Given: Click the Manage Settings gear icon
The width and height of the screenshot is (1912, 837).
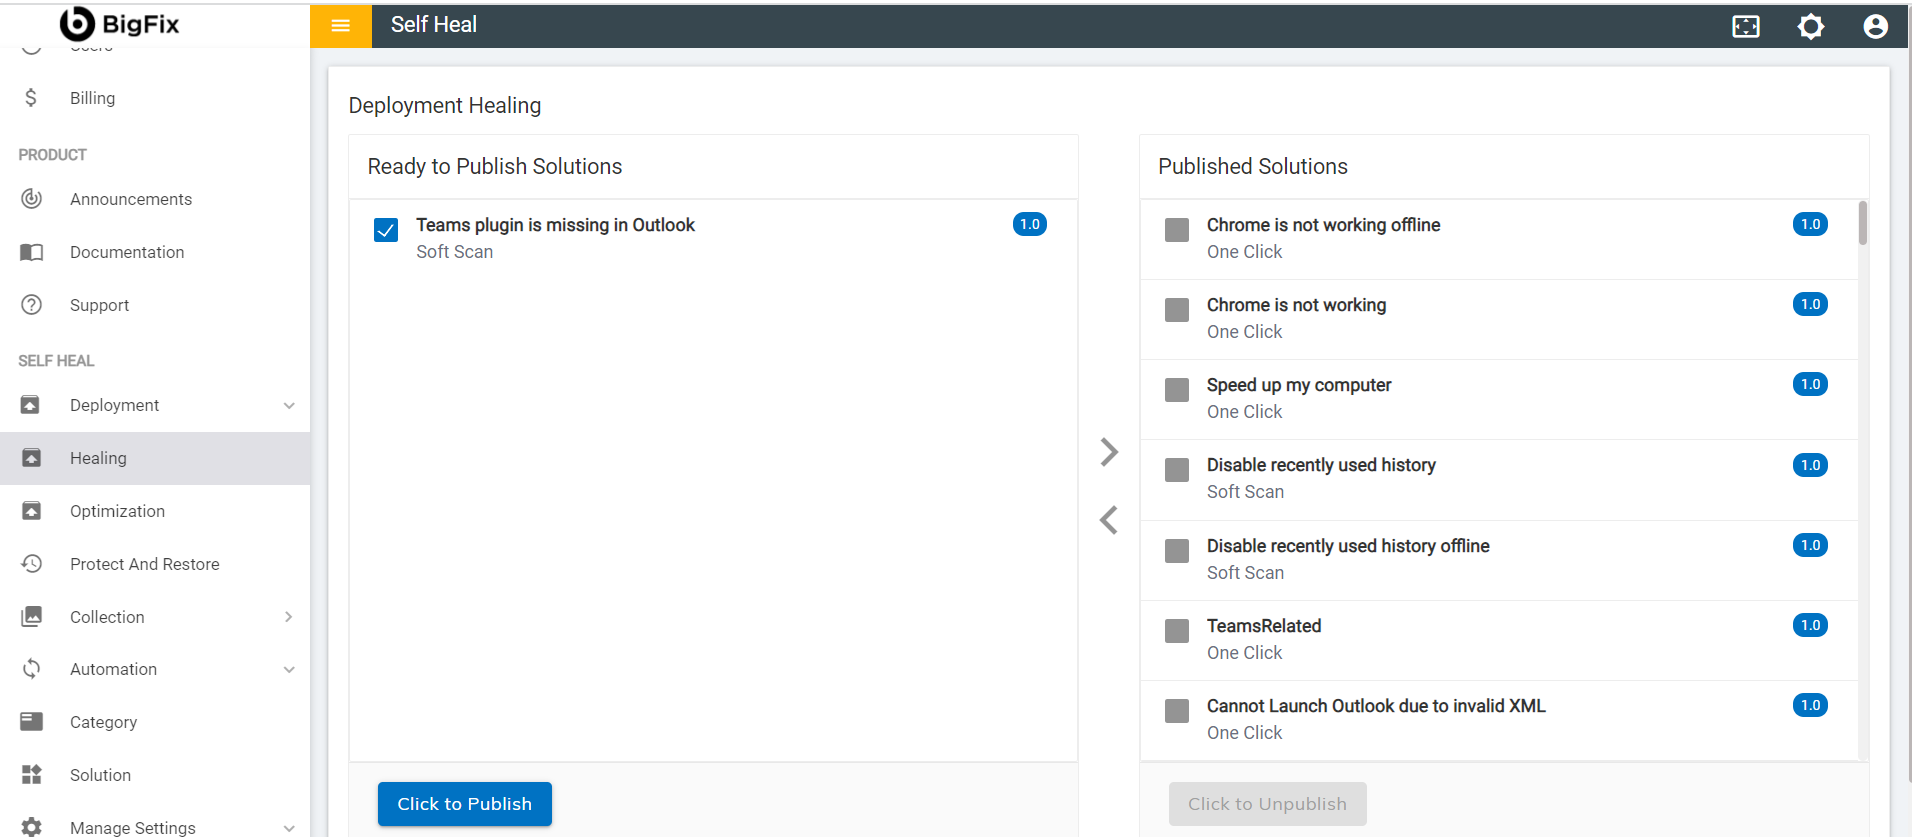Looking at the screenshot, I should point(32,827).
